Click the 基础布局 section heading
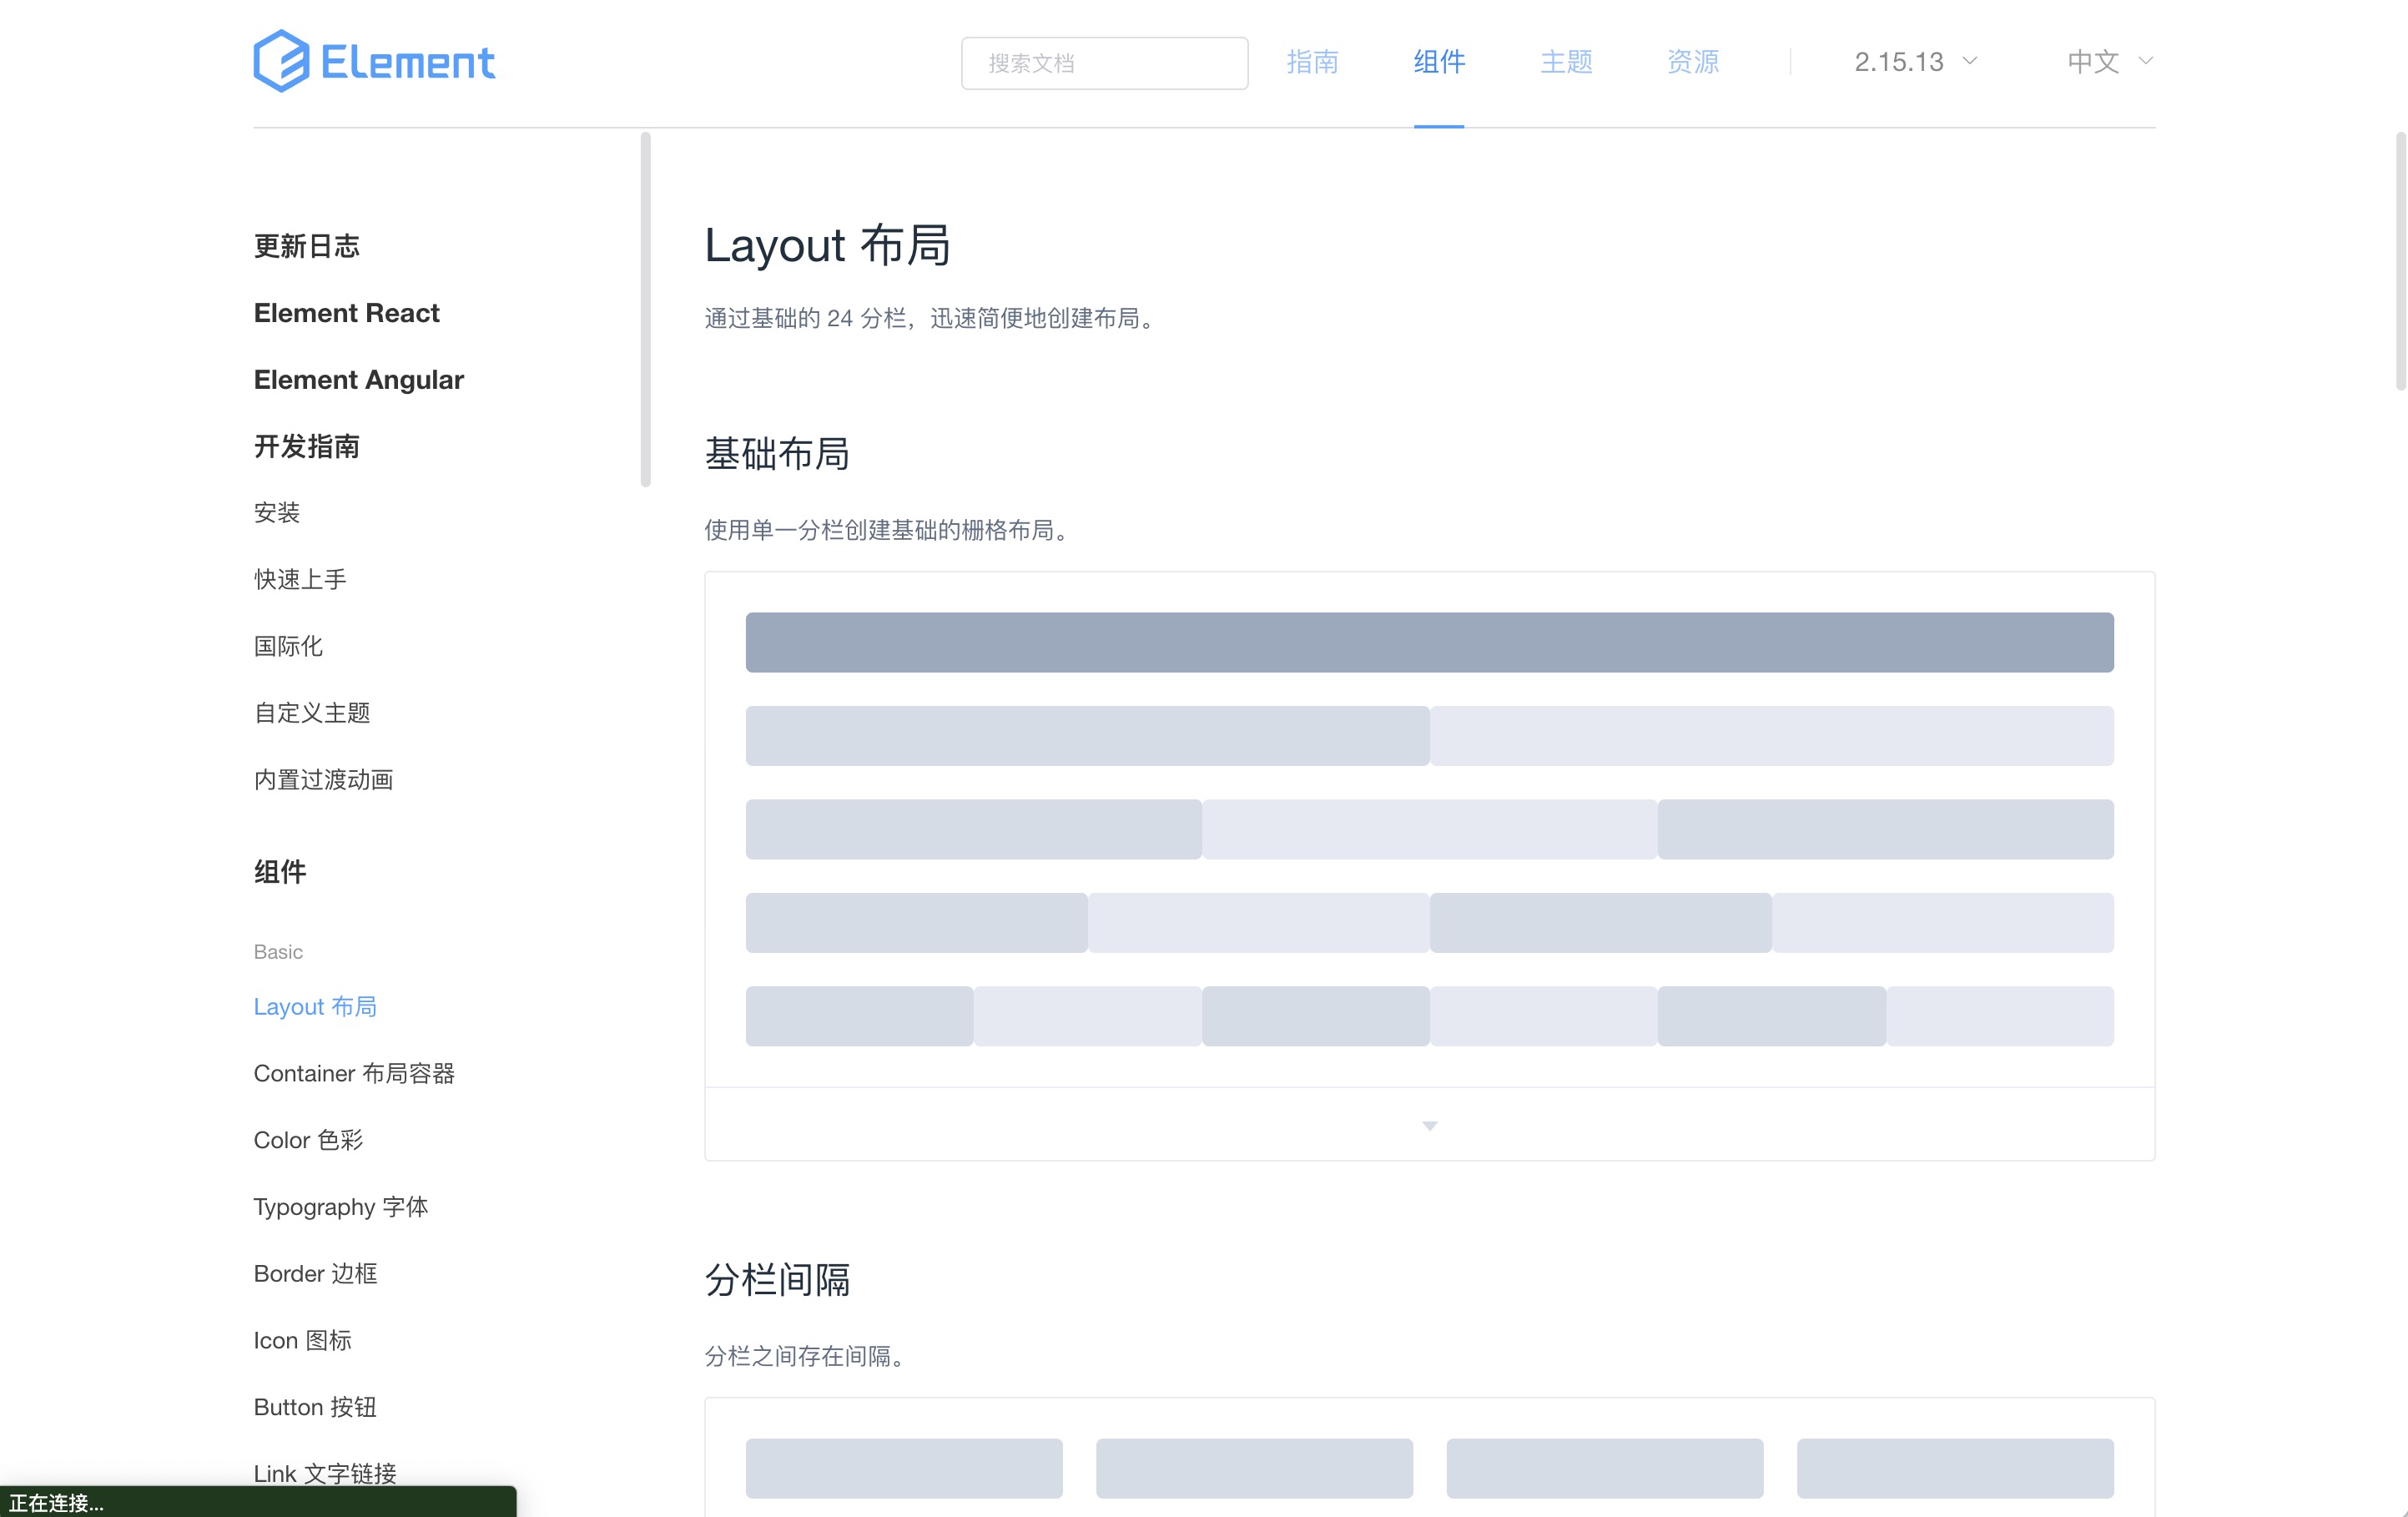 777,454
